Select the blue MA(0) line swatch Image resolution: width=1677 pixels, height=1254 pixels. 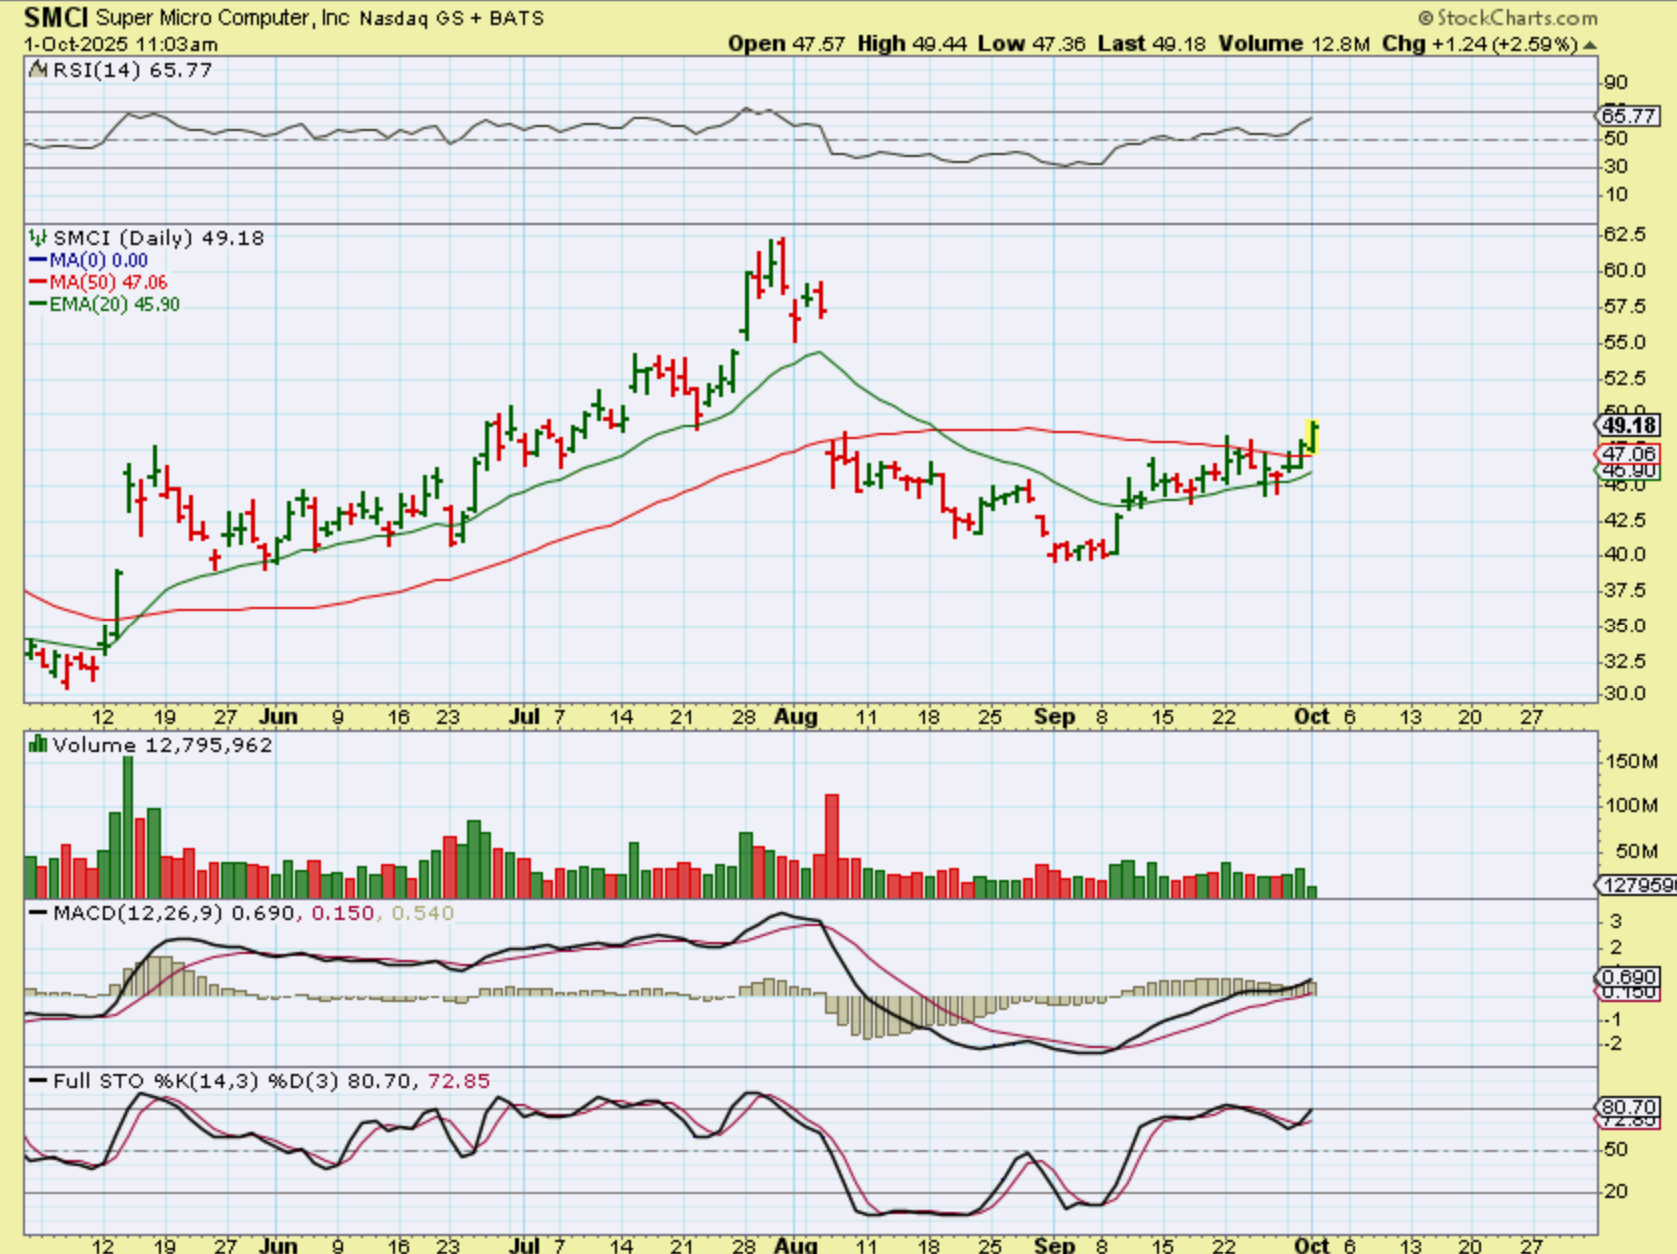(x=38, y=260)
